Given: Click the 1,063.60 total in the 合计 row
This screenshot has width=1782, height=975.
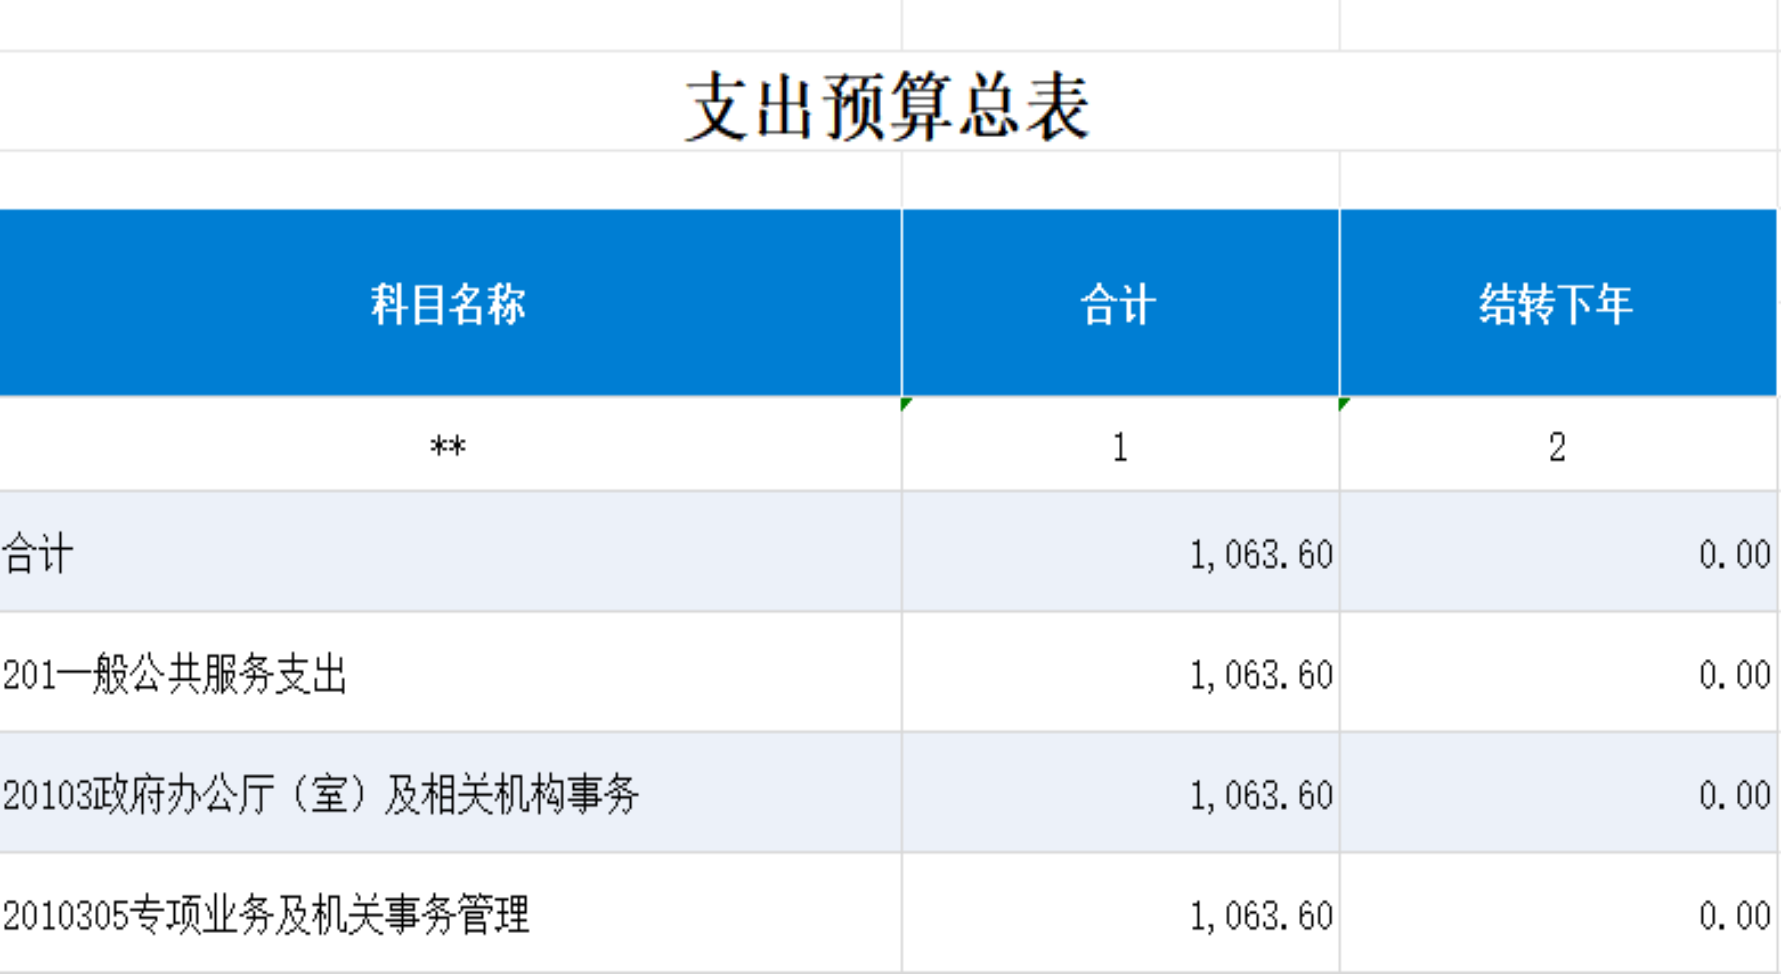Looking at the screenshot, I should [x=1260, y=554].
